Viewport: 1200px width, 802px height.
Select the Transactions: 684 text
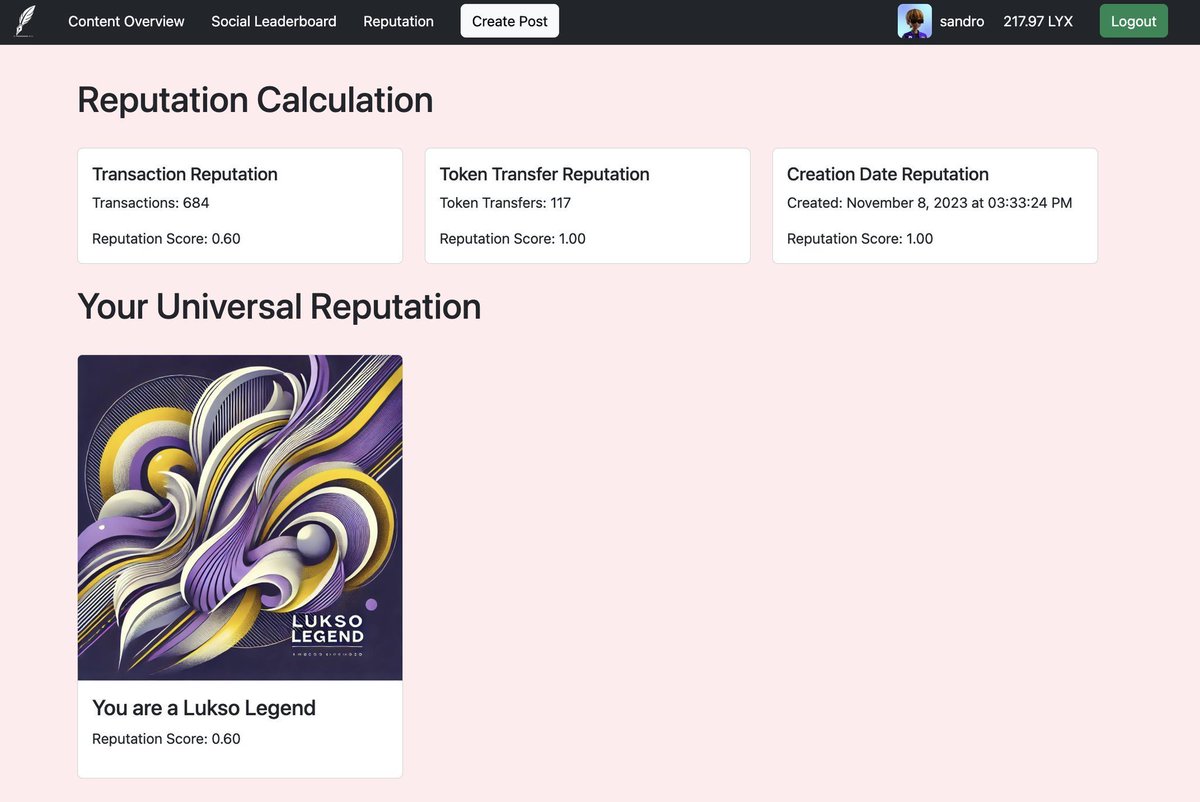[x=151, y=203]
